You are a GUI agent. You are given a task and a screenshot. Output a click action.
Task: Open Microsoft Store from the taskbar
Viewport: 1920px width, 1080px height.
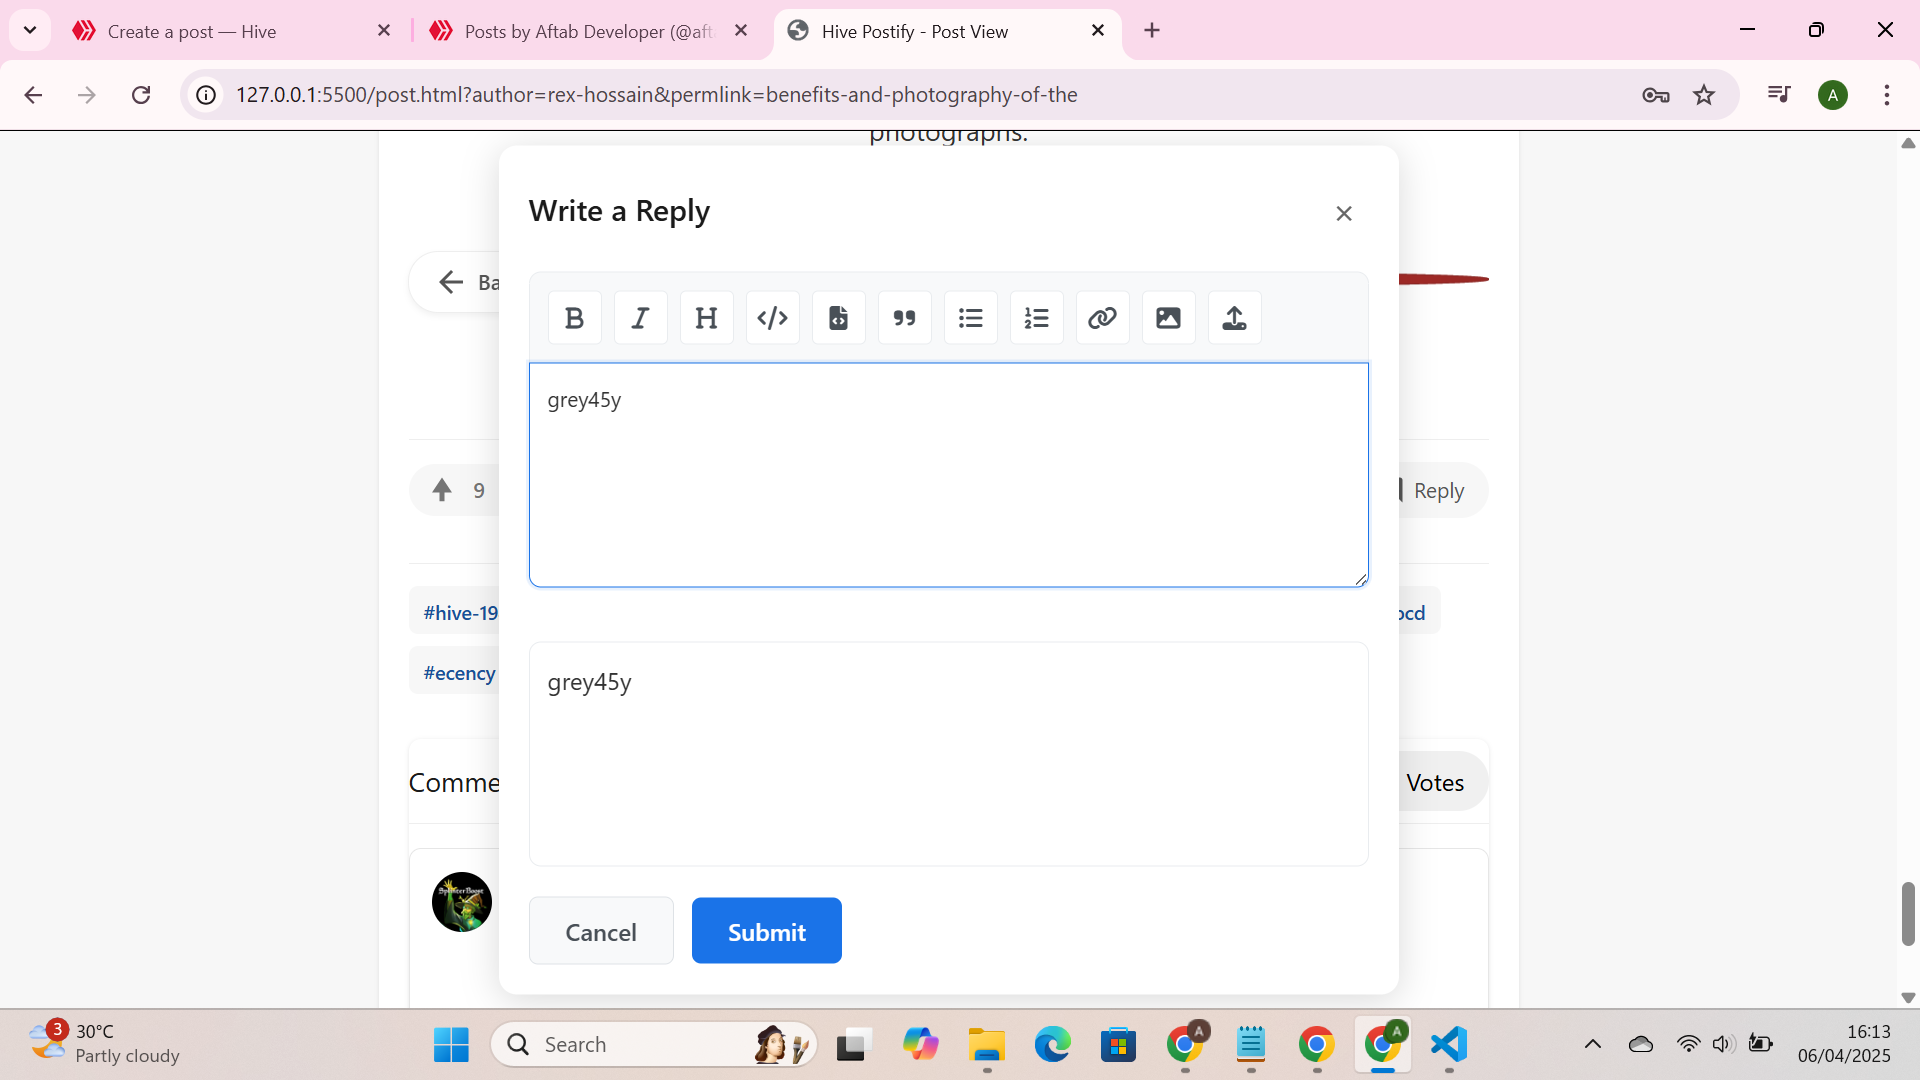tap(1118, 1044)
